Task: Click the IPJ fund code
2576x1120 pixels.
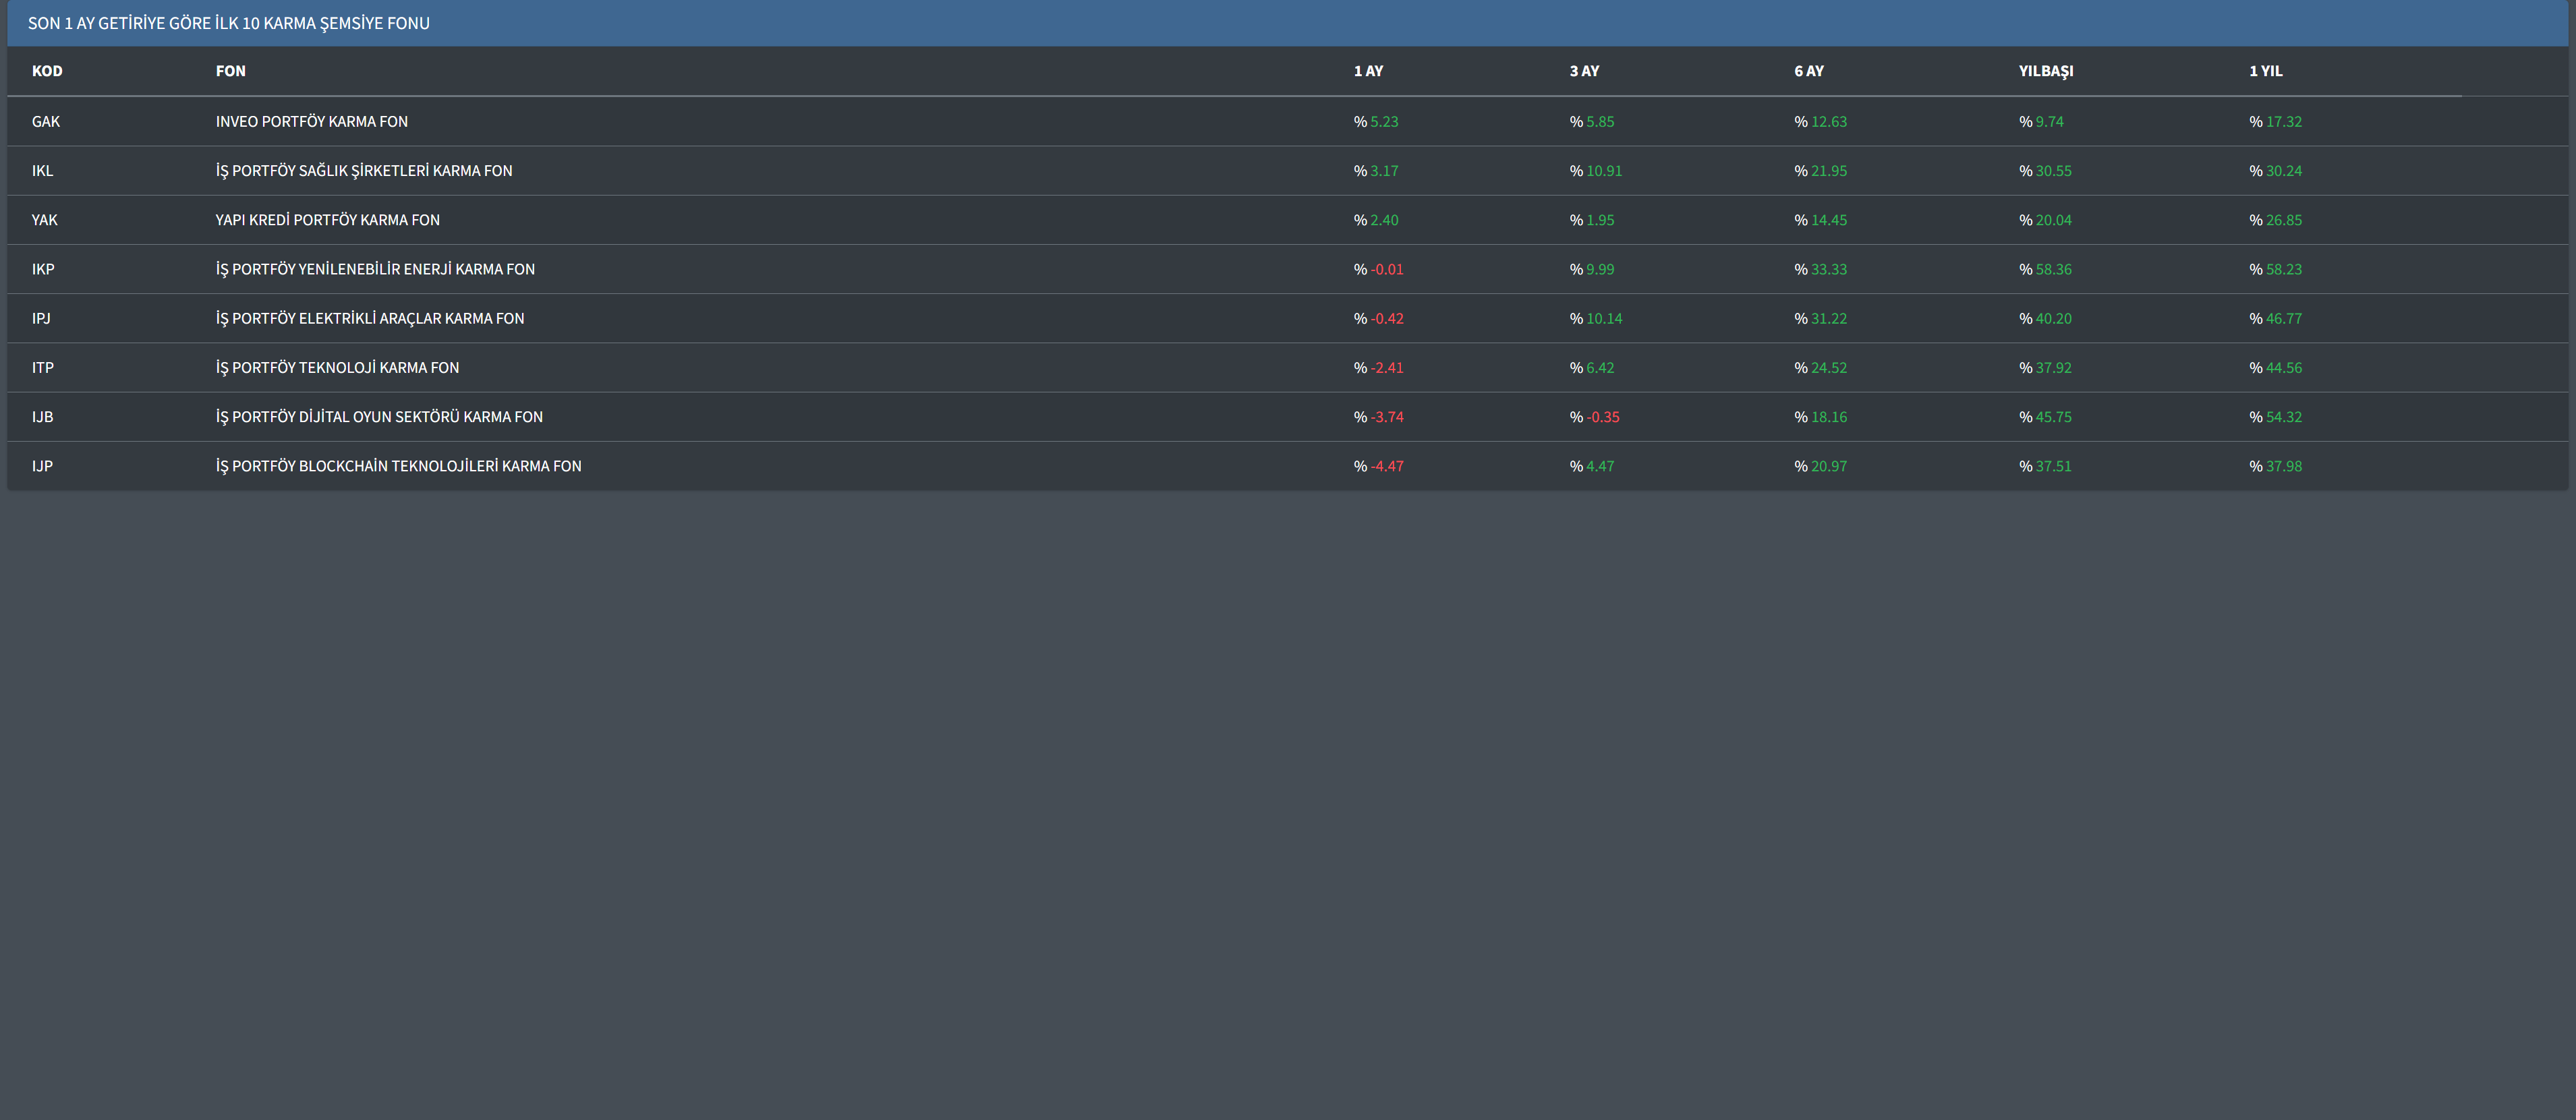Action: 41,318
